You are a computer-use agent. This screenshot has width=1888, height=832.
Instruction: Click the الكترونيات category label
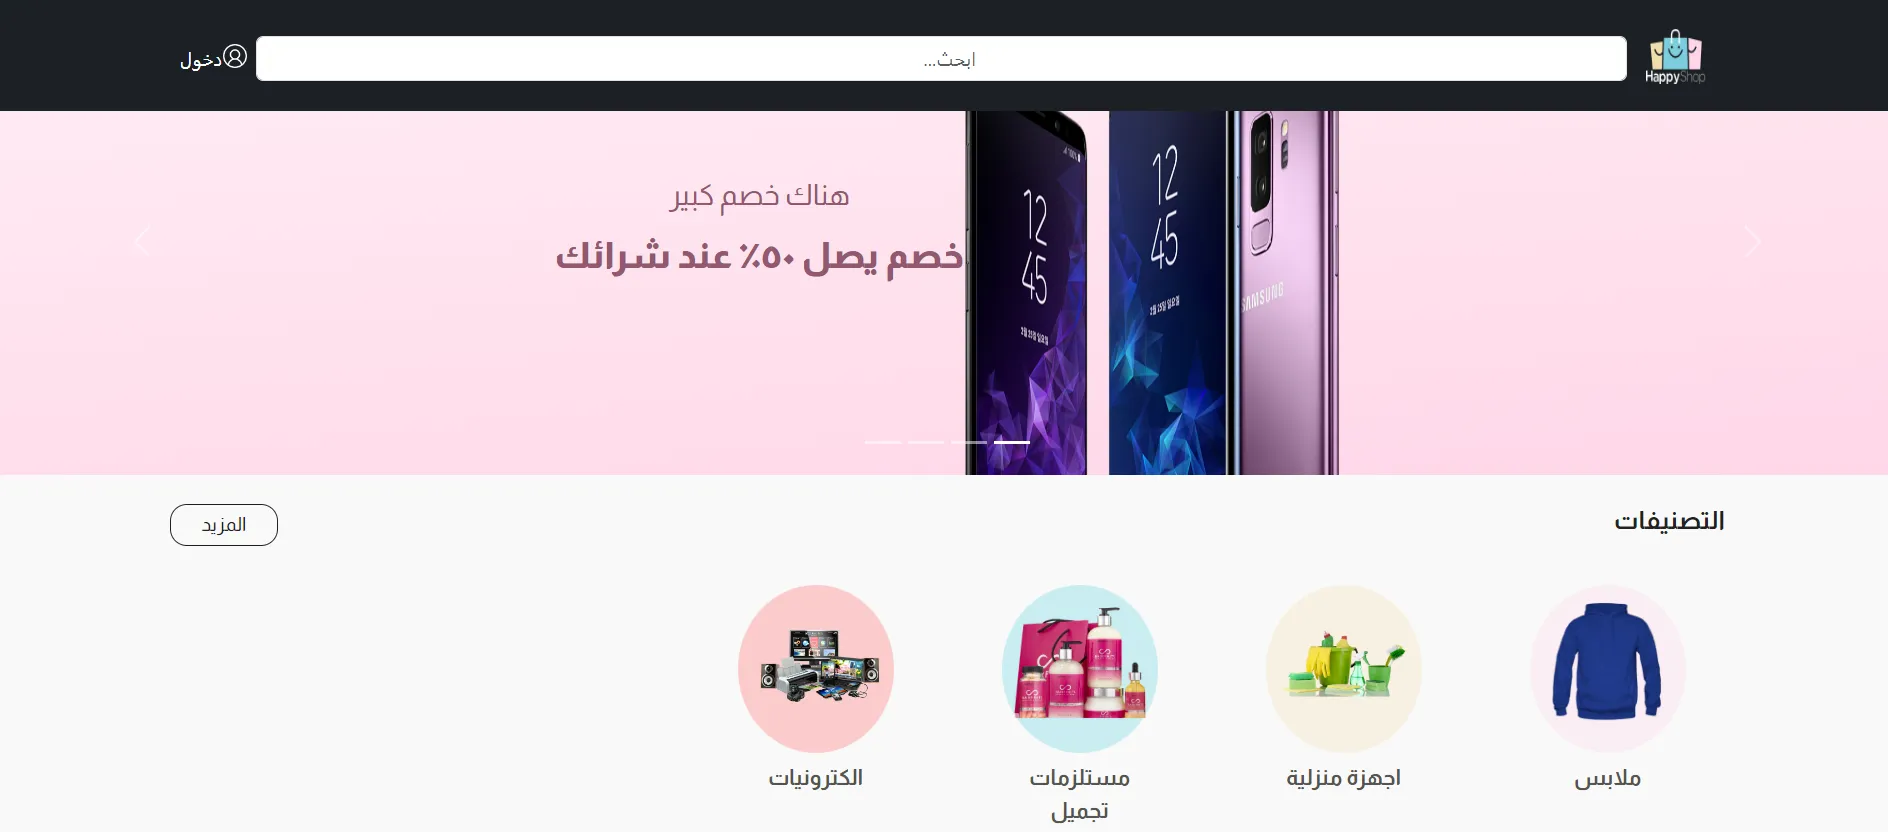point(816,778)
